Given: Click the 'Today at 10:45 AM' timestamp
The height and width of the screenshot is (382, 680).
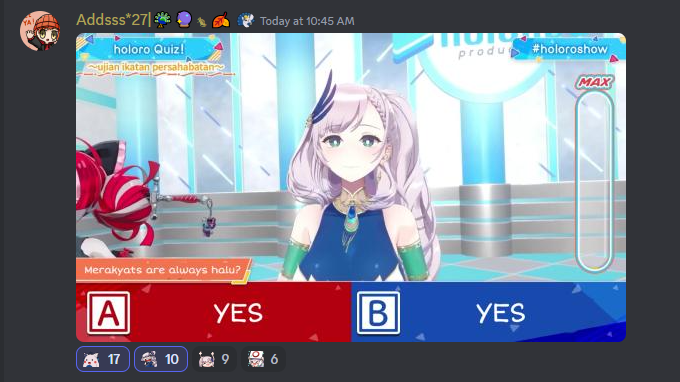Looking at the screenshot, I should (x=307, y=21).
